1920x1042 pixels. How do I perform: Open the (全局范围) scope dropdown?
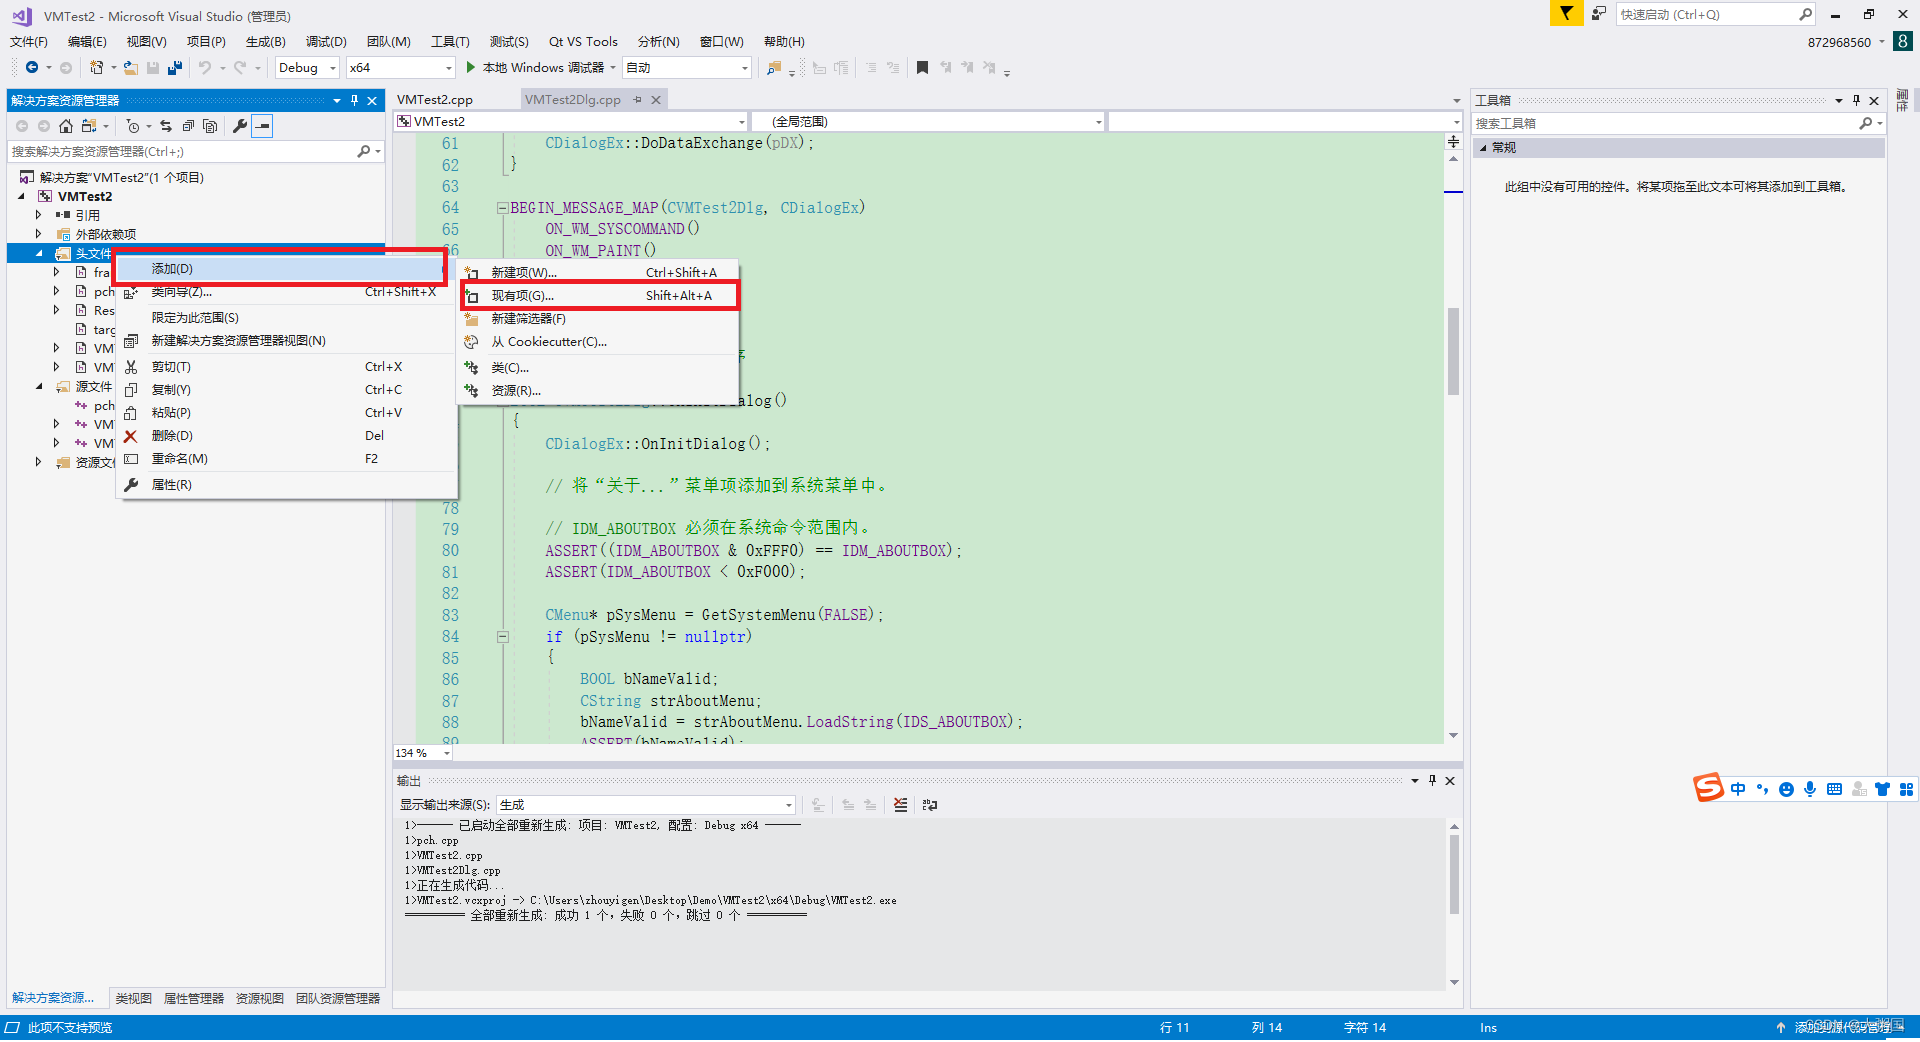coord(928,122)
